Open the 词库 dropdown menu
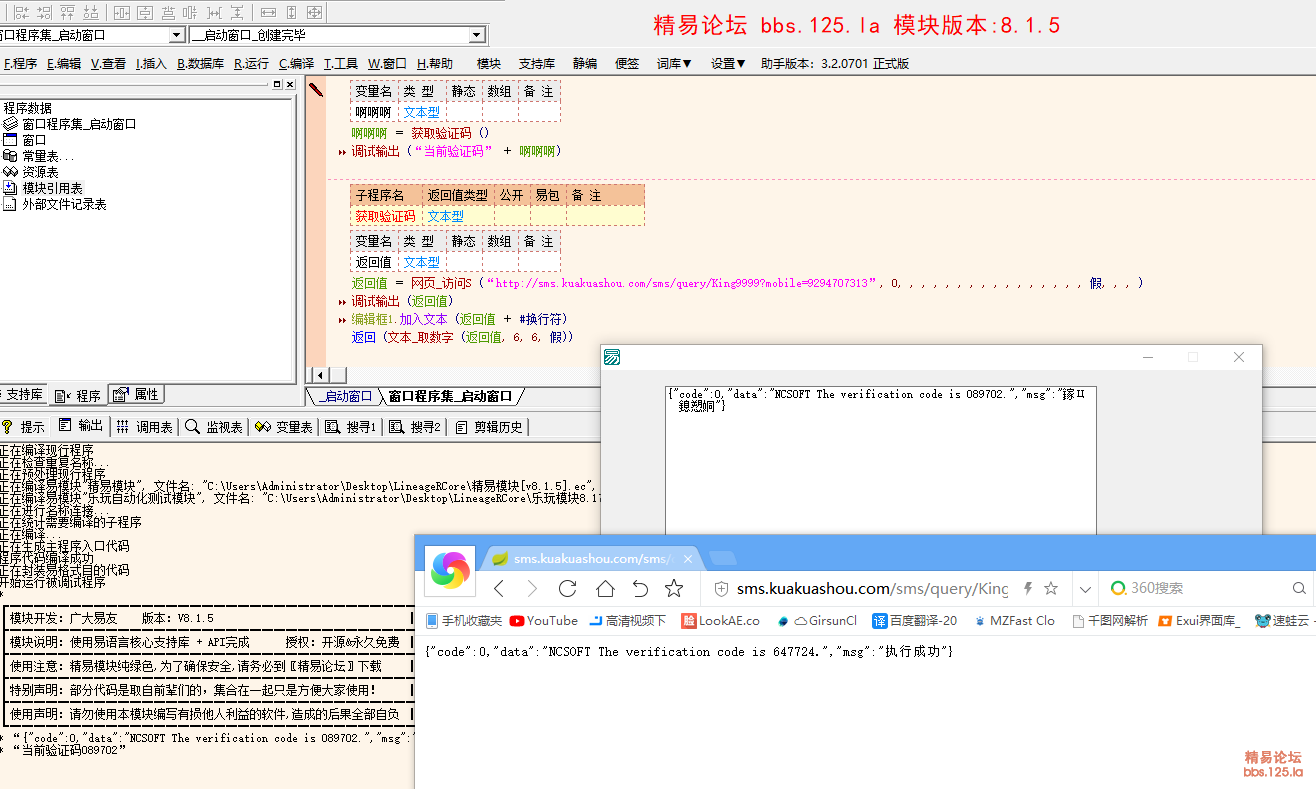Screen dimensions: 1316x789 [x=674, y=63]
